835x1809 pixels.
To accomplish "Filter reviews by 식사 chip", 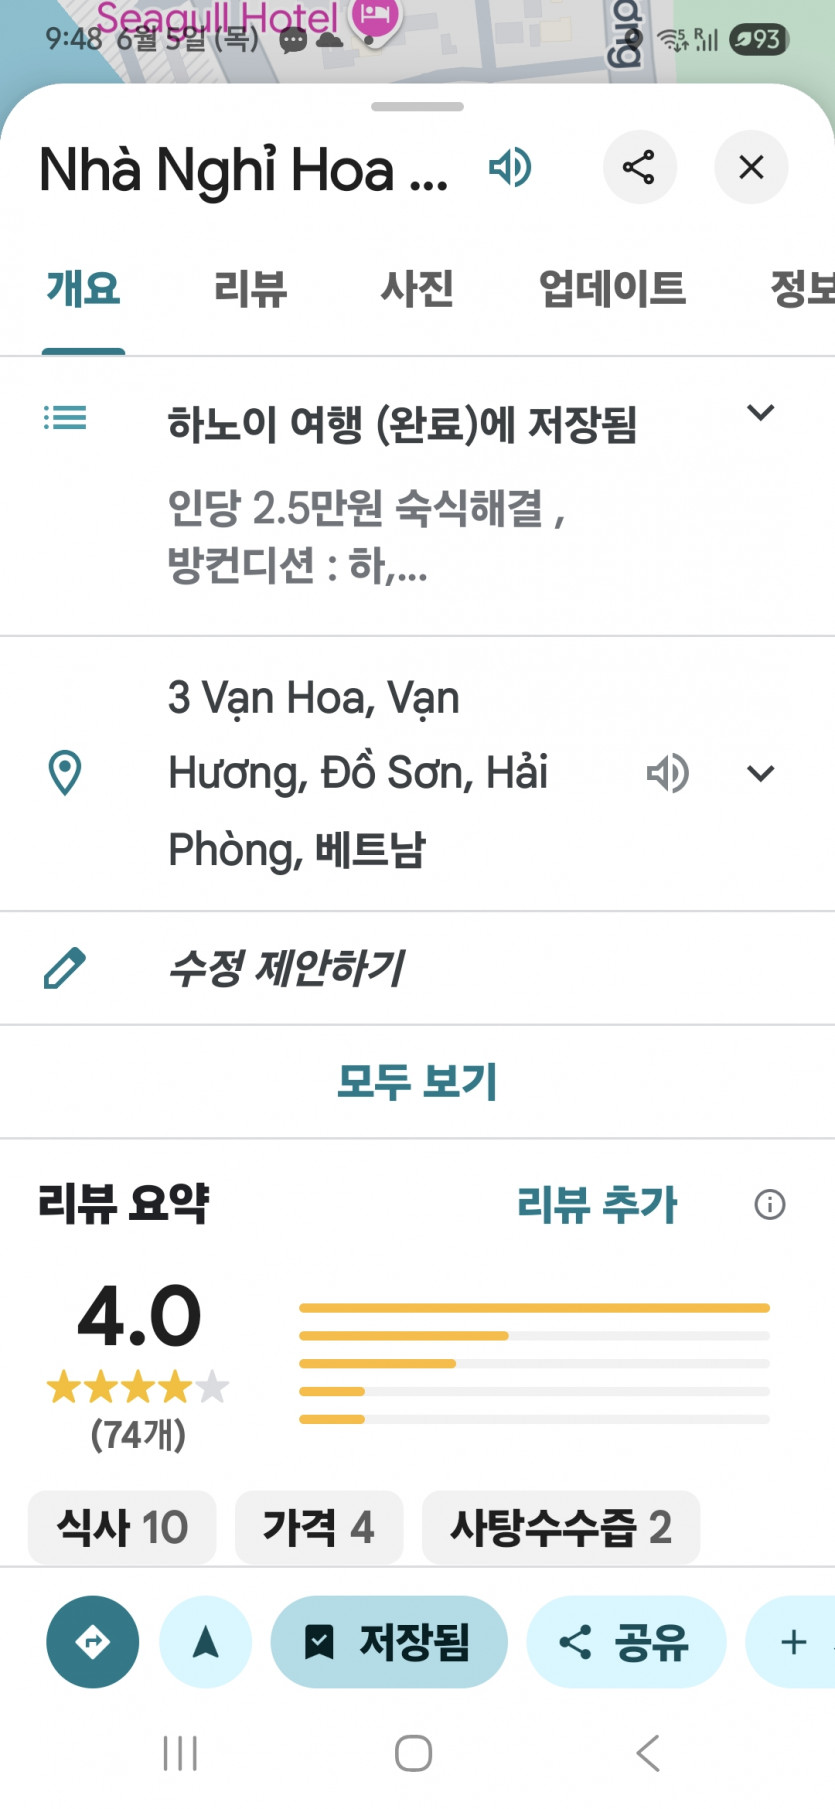I will (x=122, y=1527).
